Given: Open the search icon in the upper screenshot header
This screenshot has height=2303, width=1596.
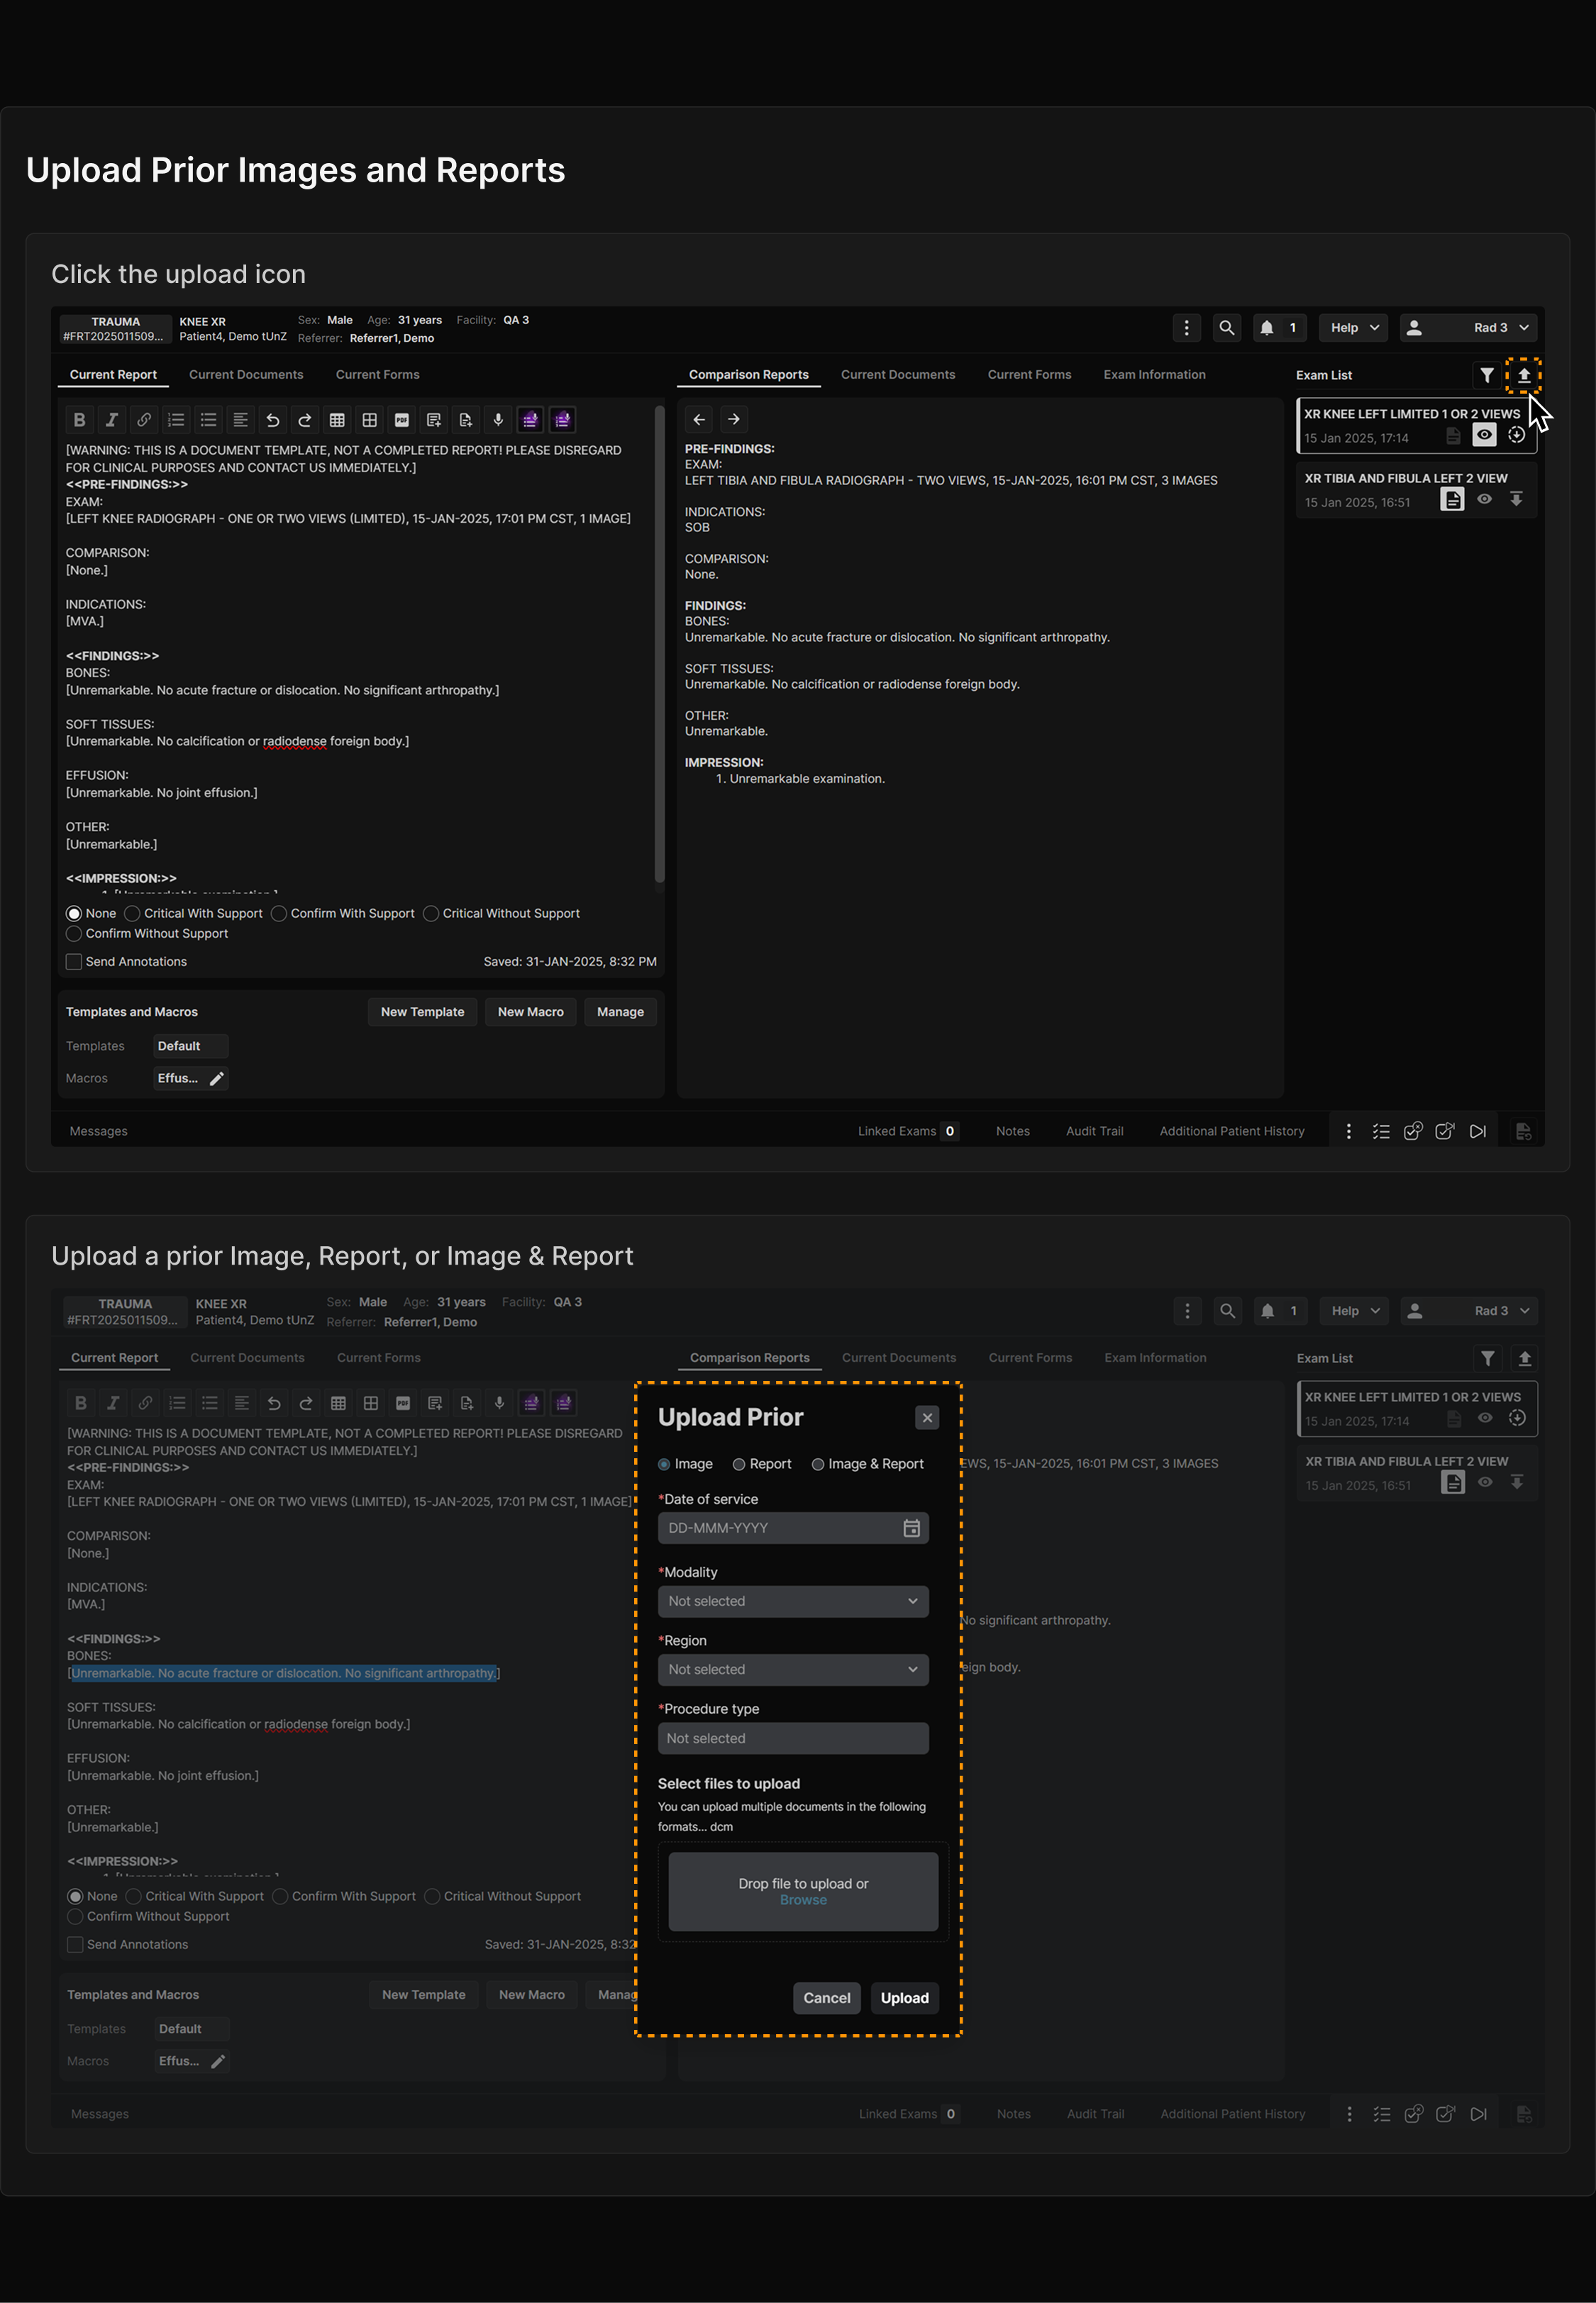Looking at the screenshot, I should [x=1227, y=328].
